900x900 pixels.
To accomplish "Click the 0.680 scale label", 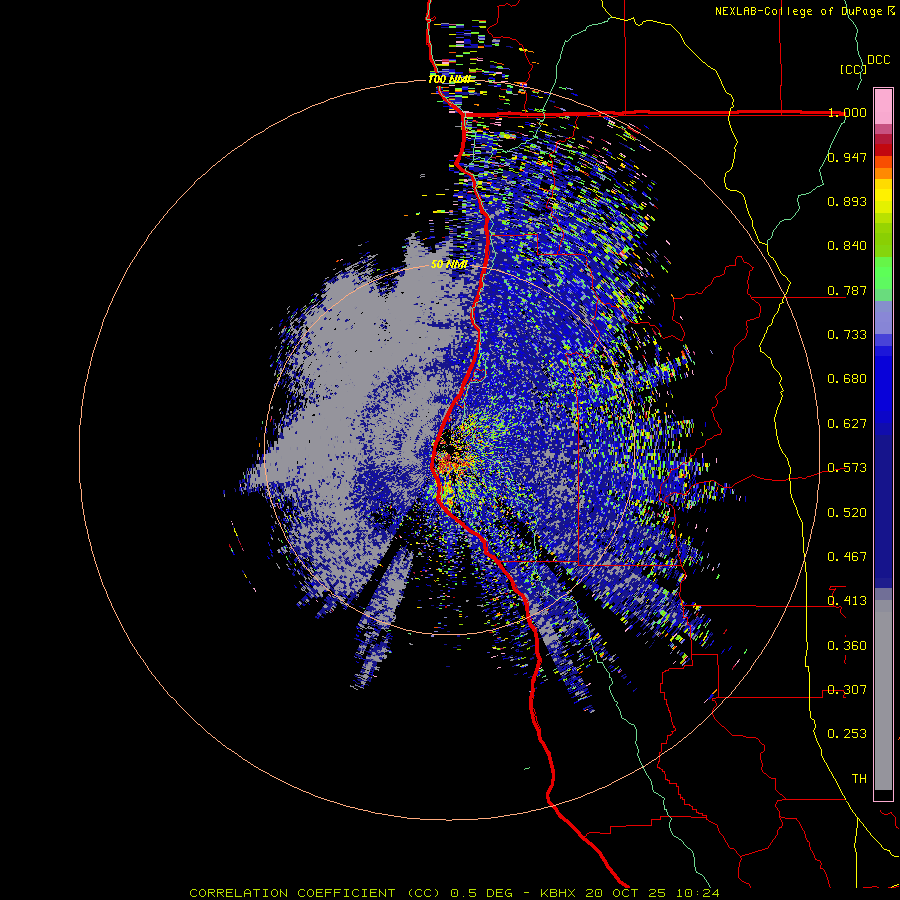I will (847, 379).
